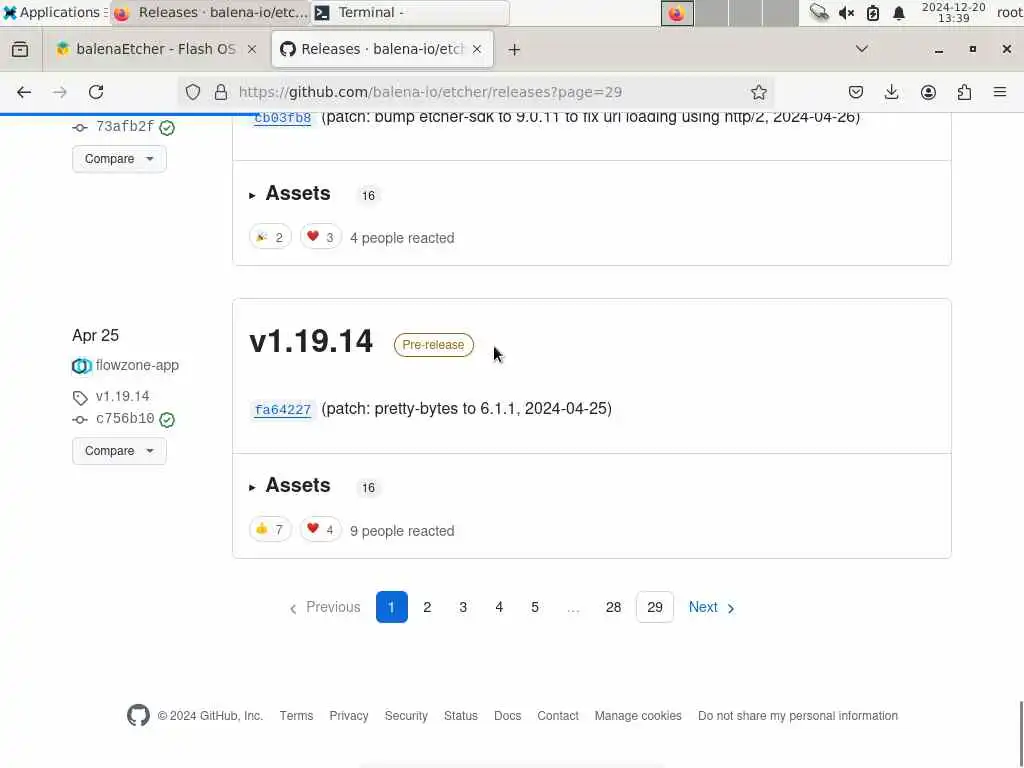Go to pagination page 3
Viewport: 1024px width, 768px height.
coord(463,607)
